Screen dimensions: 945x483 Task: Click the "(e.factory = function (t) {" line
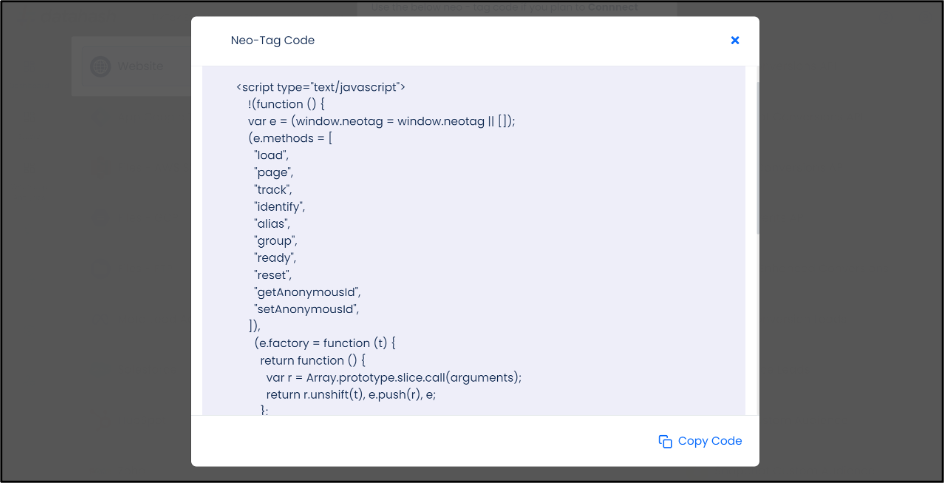pos(324,343)
